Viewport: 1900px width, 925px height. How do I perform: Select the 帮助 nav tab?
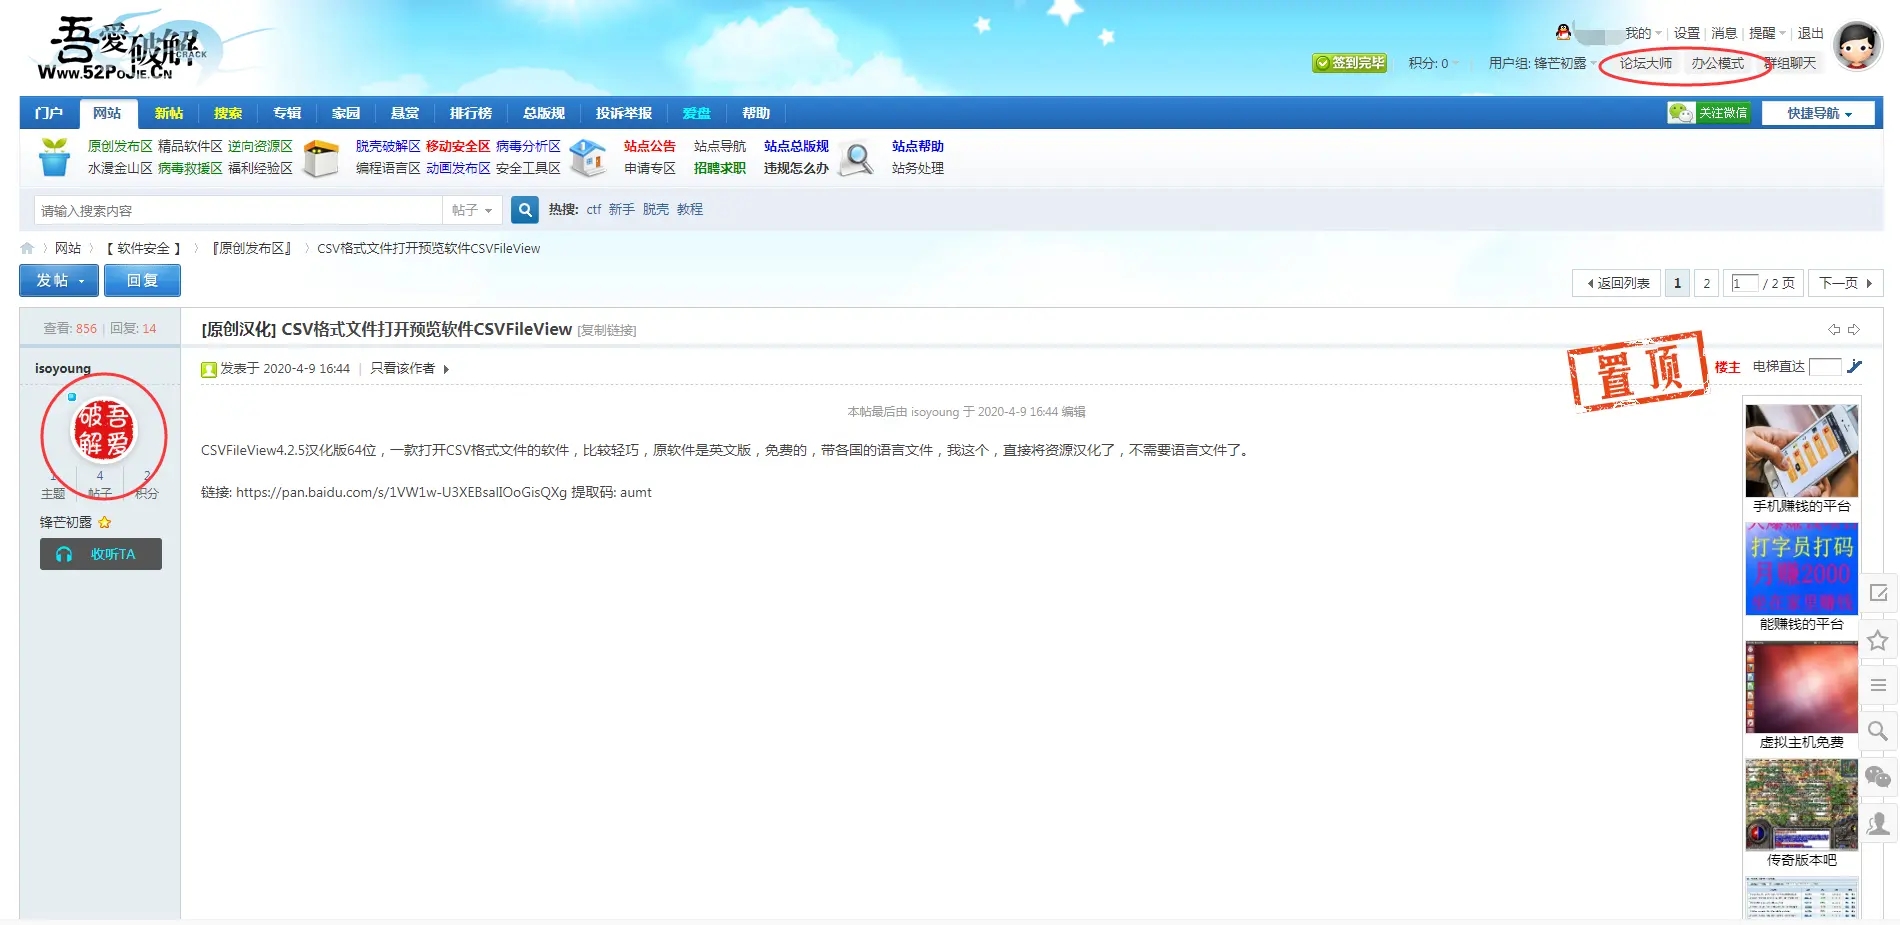[x=756, y=113]
